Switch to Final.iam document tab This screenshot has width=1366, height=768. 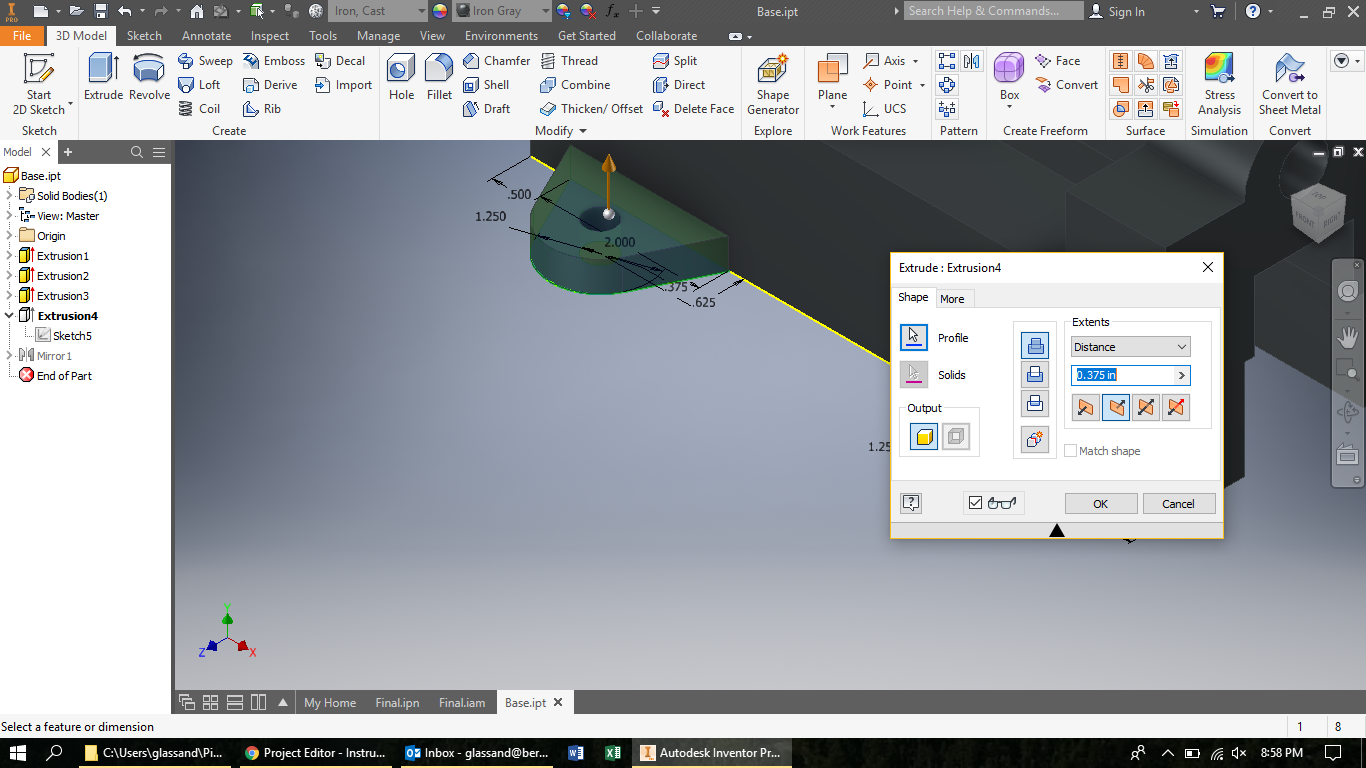pyautogui.click(x=462, y=703)
